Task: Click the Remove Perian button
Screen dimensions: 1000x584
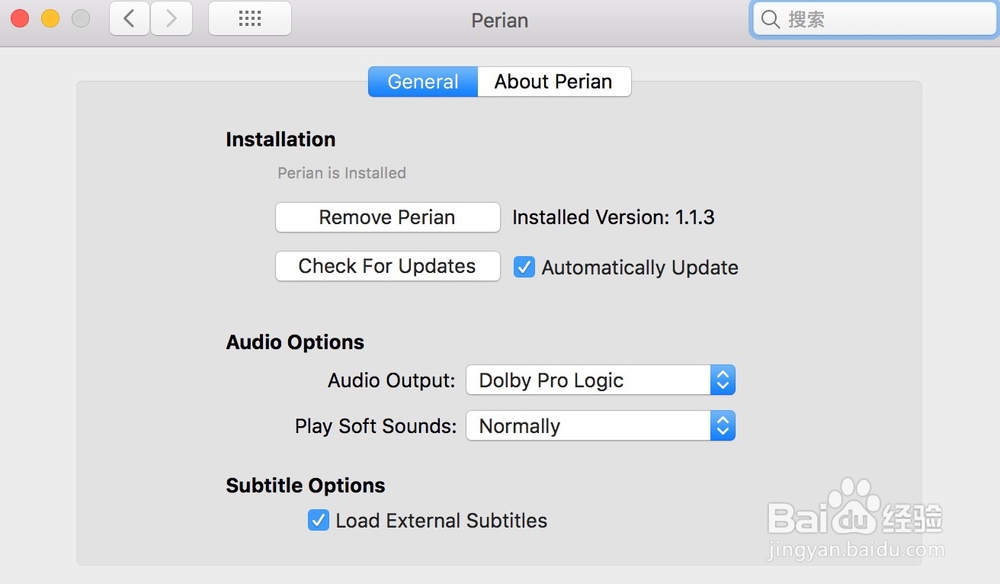Action: pyautogui.click(x=388, y=217)
